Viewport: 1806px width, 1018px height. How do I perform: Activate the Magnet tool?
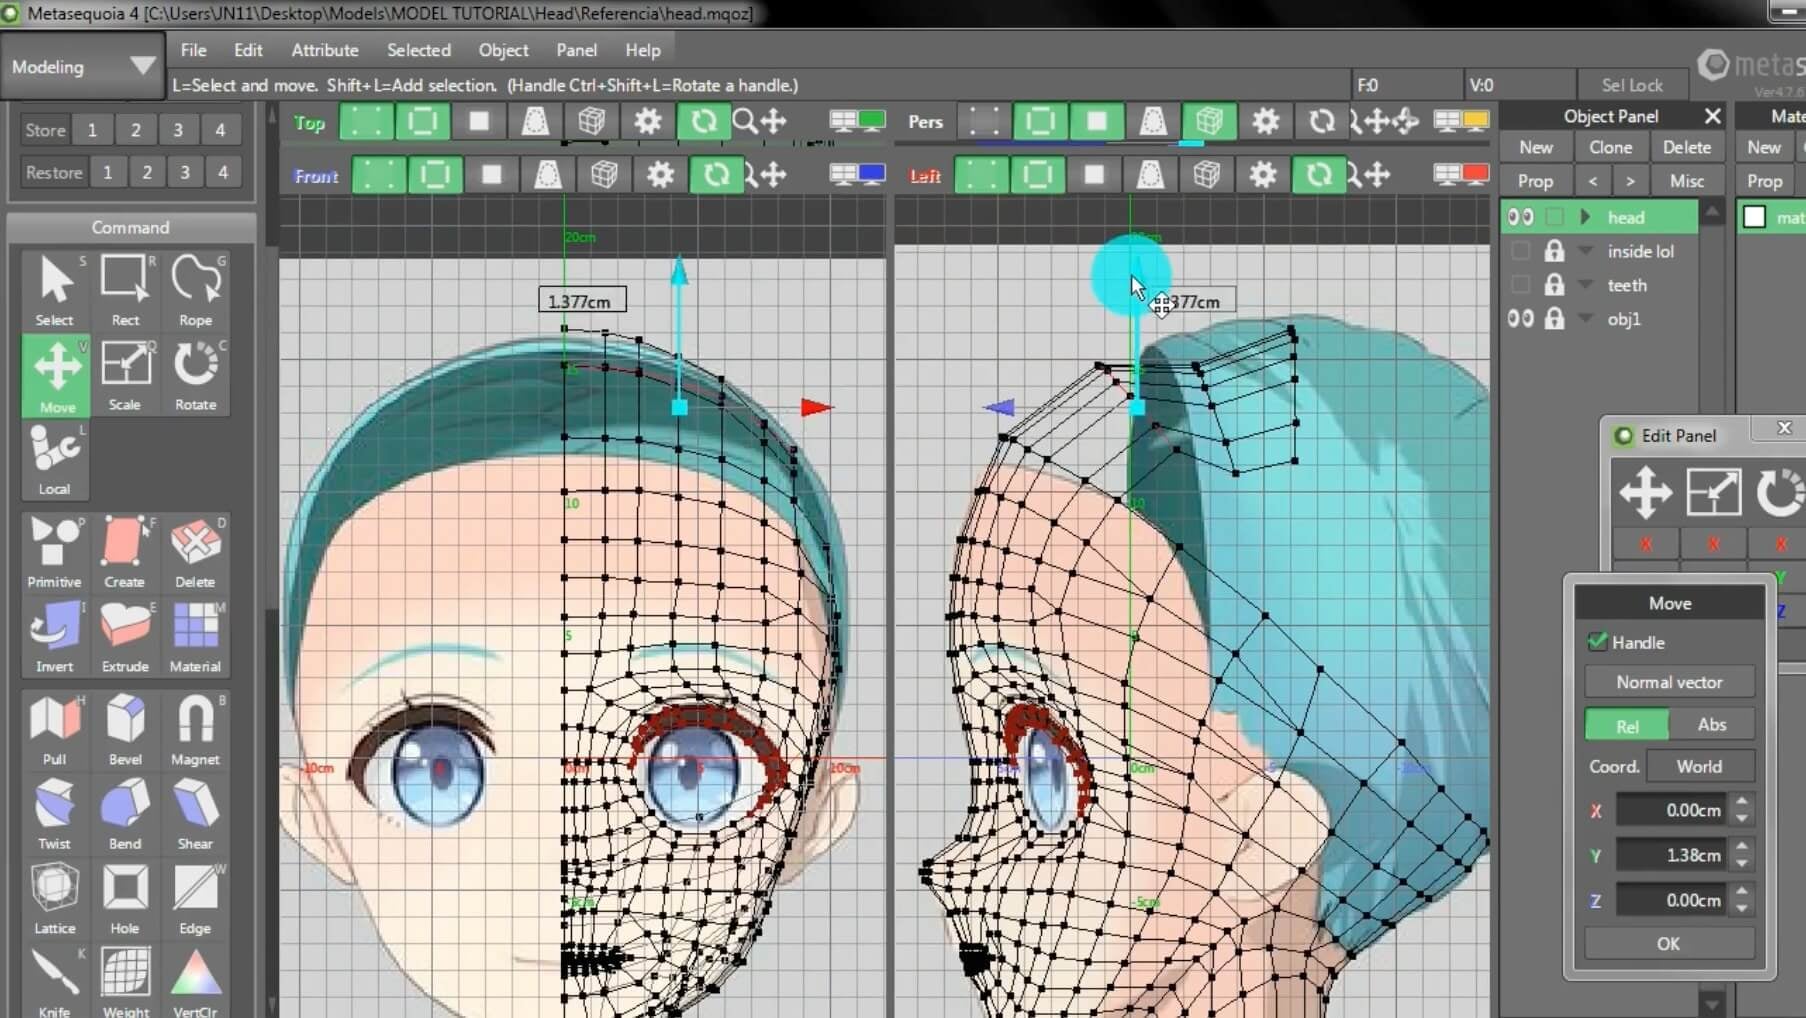click(x=196, y=730)
